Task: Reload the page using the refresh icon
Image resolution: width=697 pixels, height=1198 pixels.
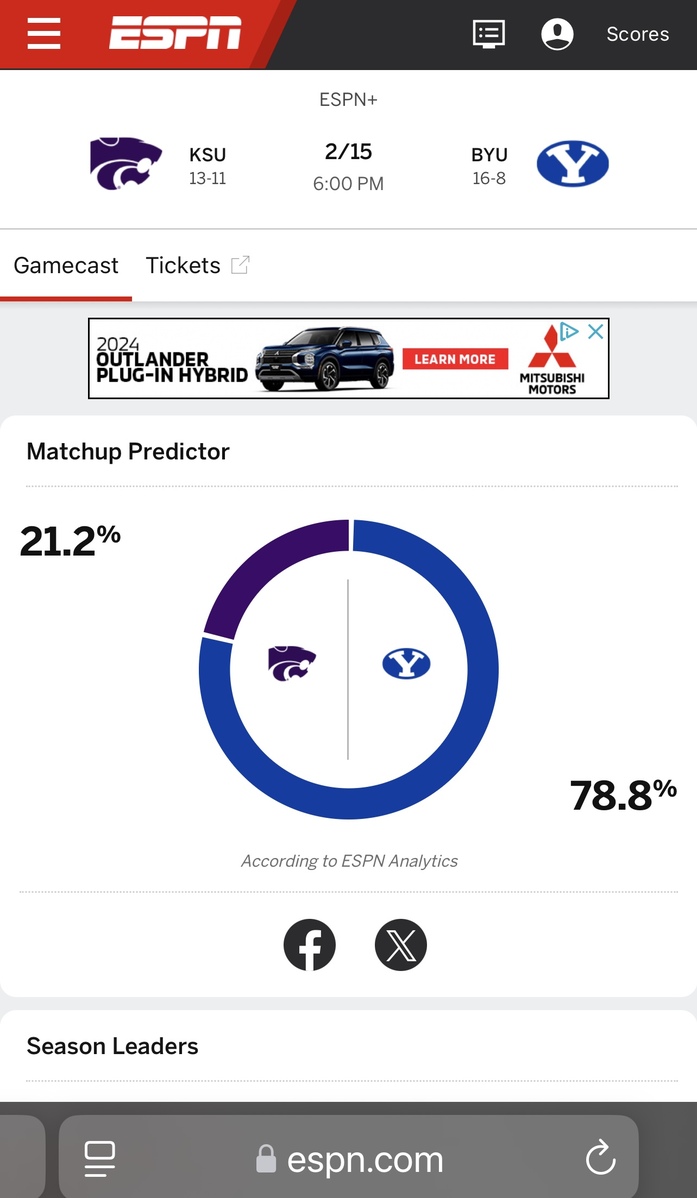Action: [600, 1158]
